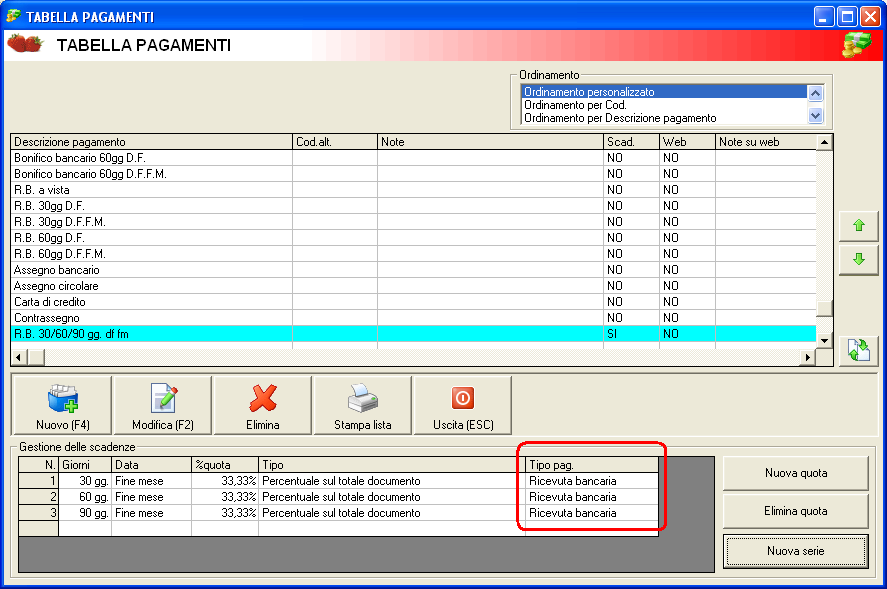Viewport: 887px width, 589px height.
Task: Click payment table vertical scroll up arrow
Action: pos(824,142)
